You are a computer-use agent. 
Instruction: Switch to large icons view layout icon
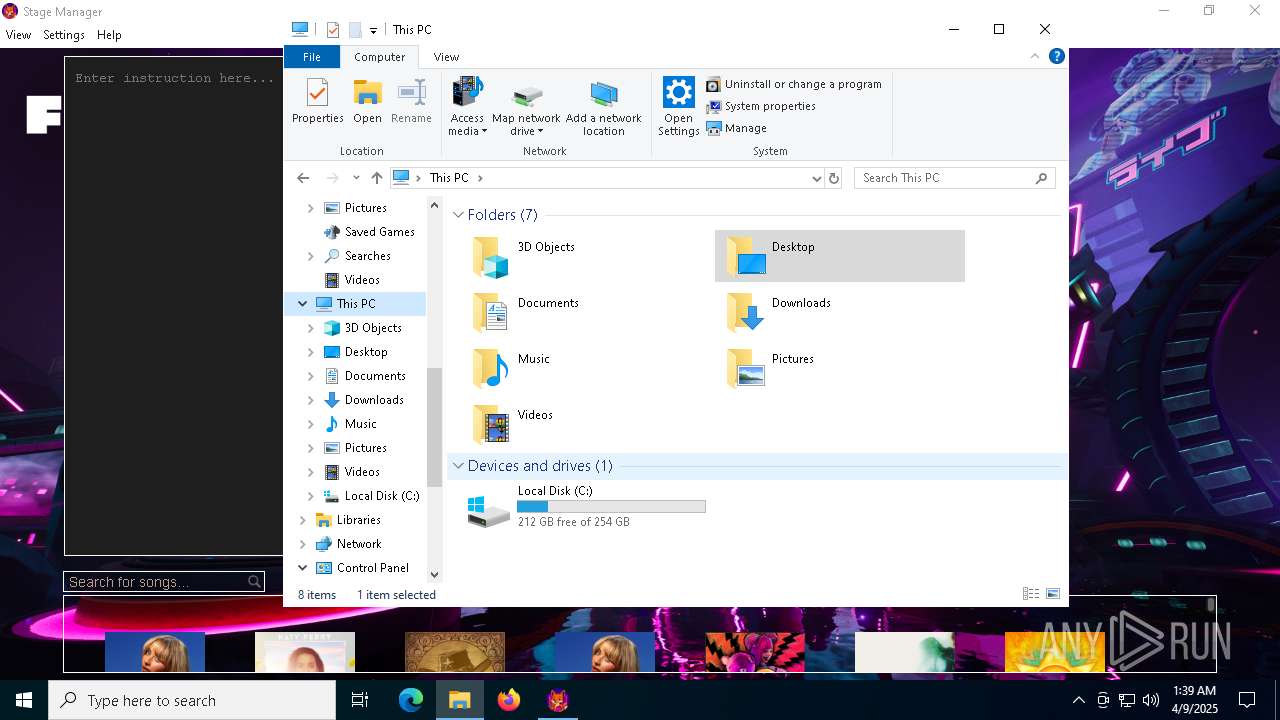click(1053, 594)
